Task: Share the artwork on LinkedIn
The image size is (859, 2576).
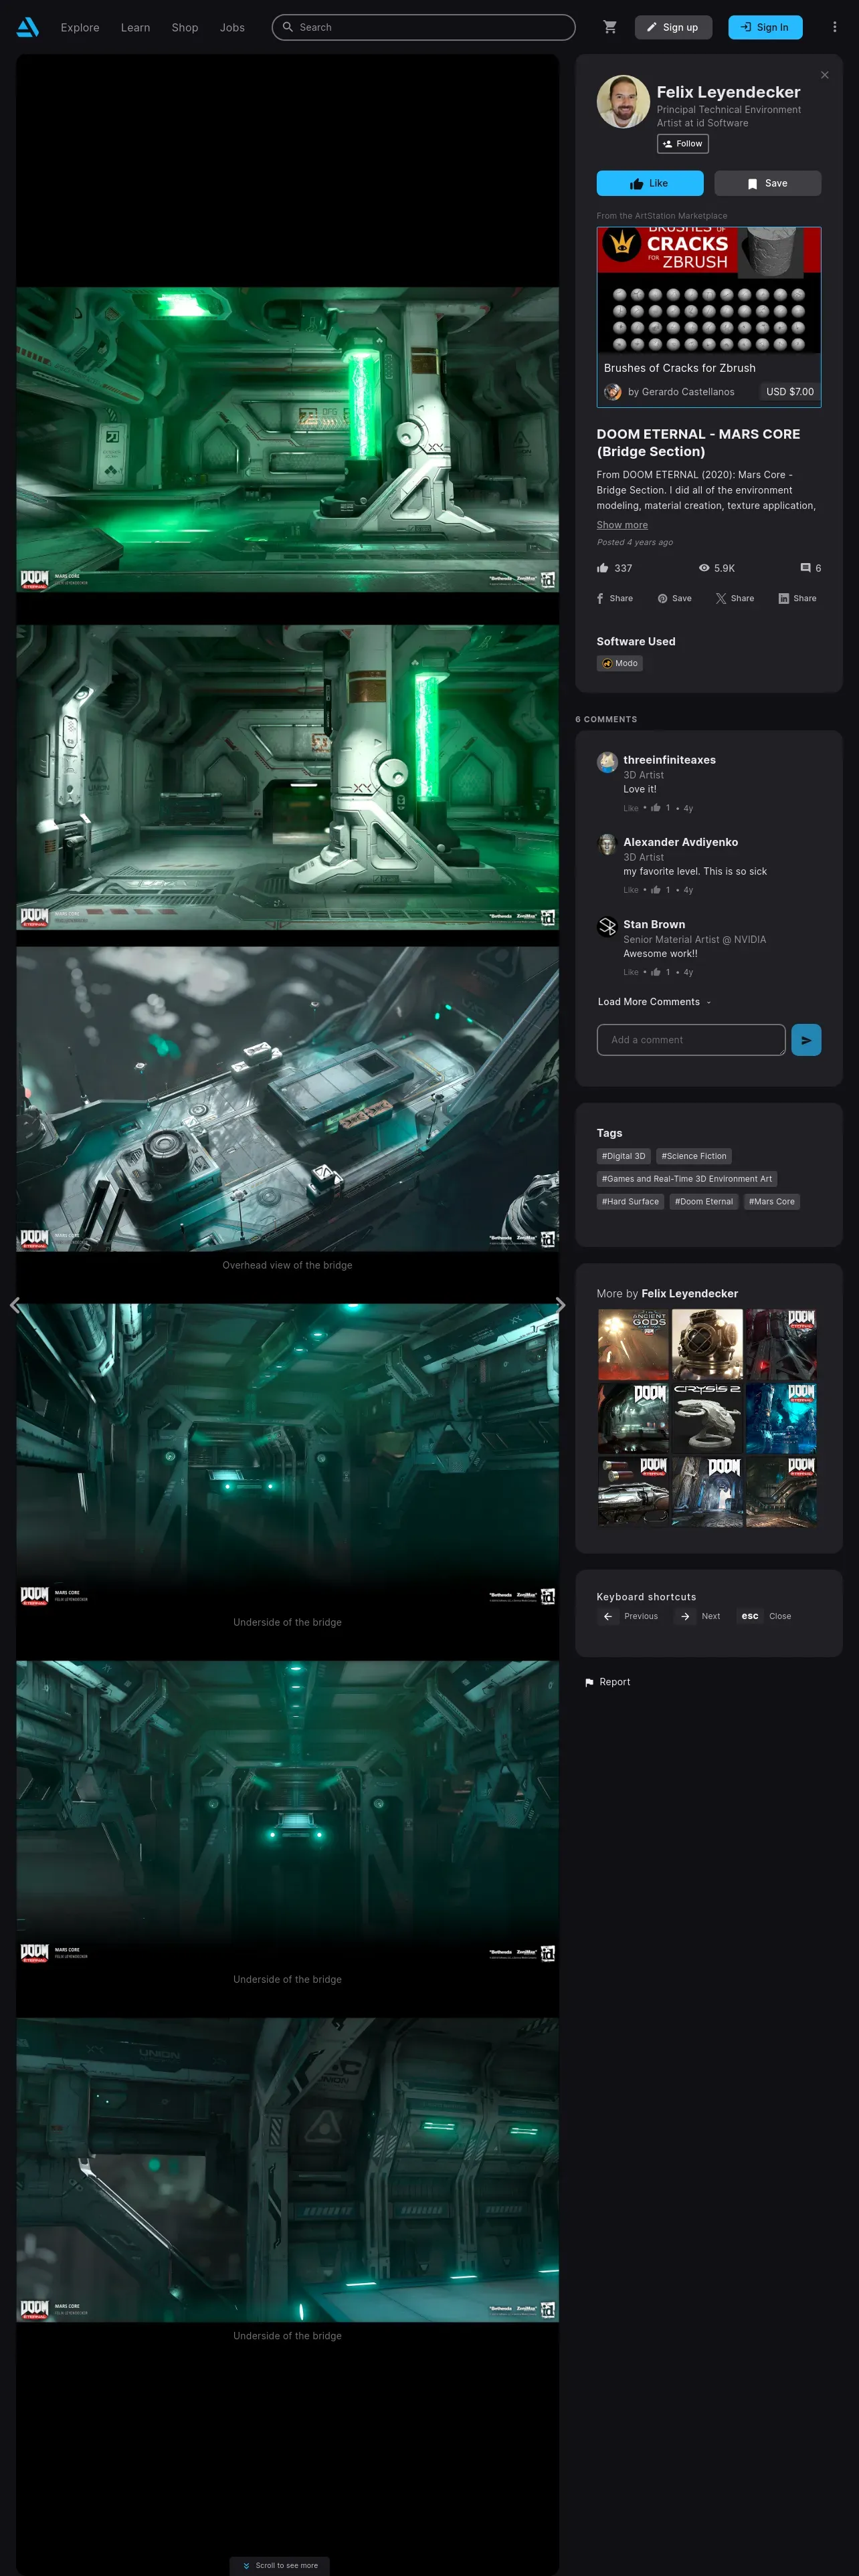Action: 797,598
